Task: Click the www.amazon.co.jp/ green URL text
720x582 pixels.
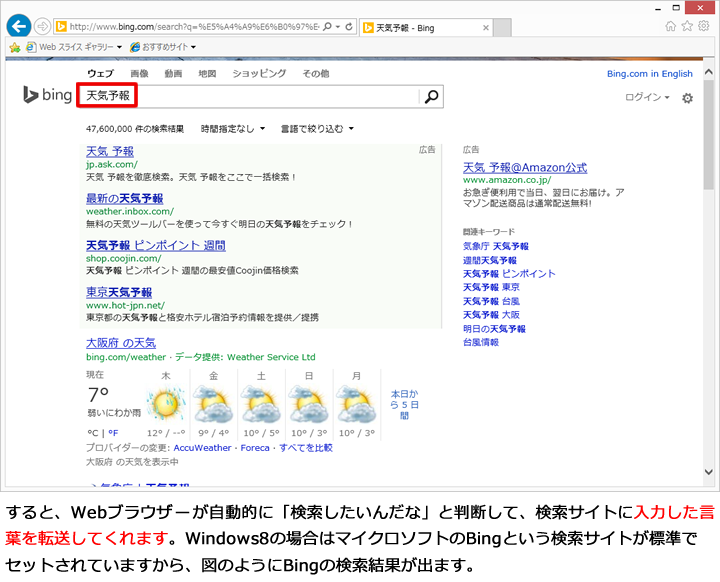Action: click(x=507, y=180)
